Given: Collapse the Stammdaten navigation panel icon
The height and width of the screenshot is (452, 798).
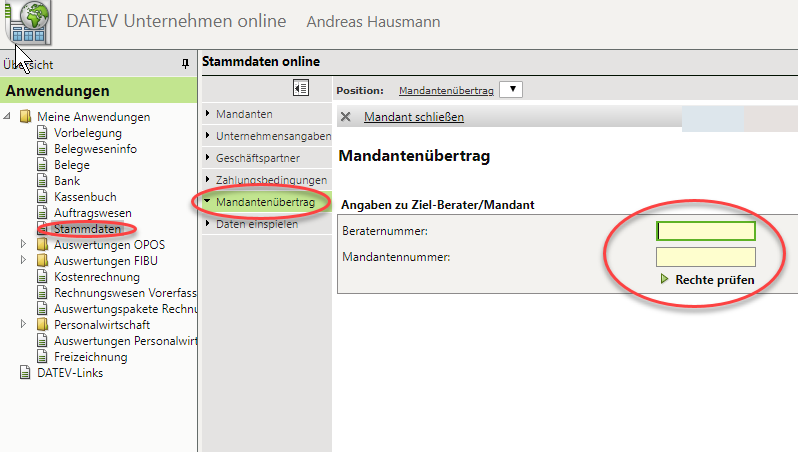Looking at the screenshot, I should pos(301,88).
